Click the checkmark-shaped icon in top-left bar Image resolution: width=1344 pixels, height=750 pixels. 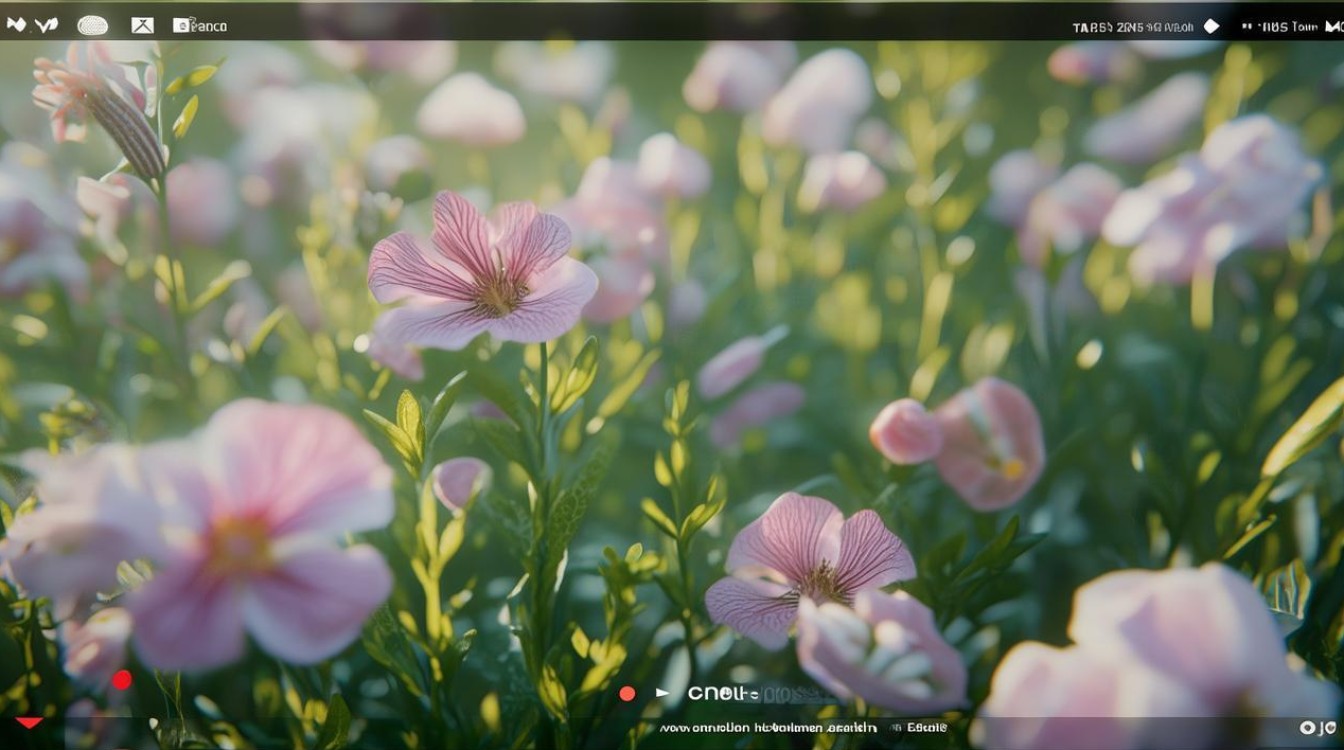coord(47,25)
